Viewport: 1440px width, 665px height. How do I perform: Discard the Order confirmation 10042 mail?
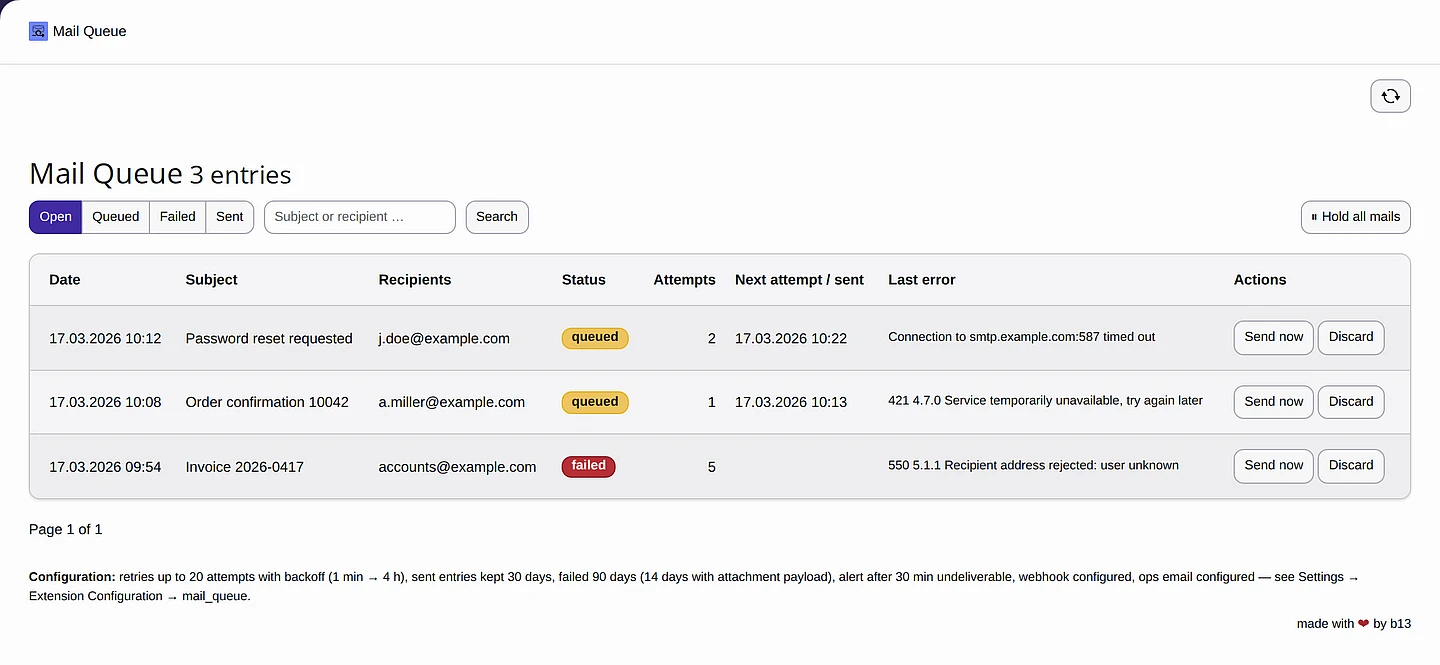(x=1351, y=402)
